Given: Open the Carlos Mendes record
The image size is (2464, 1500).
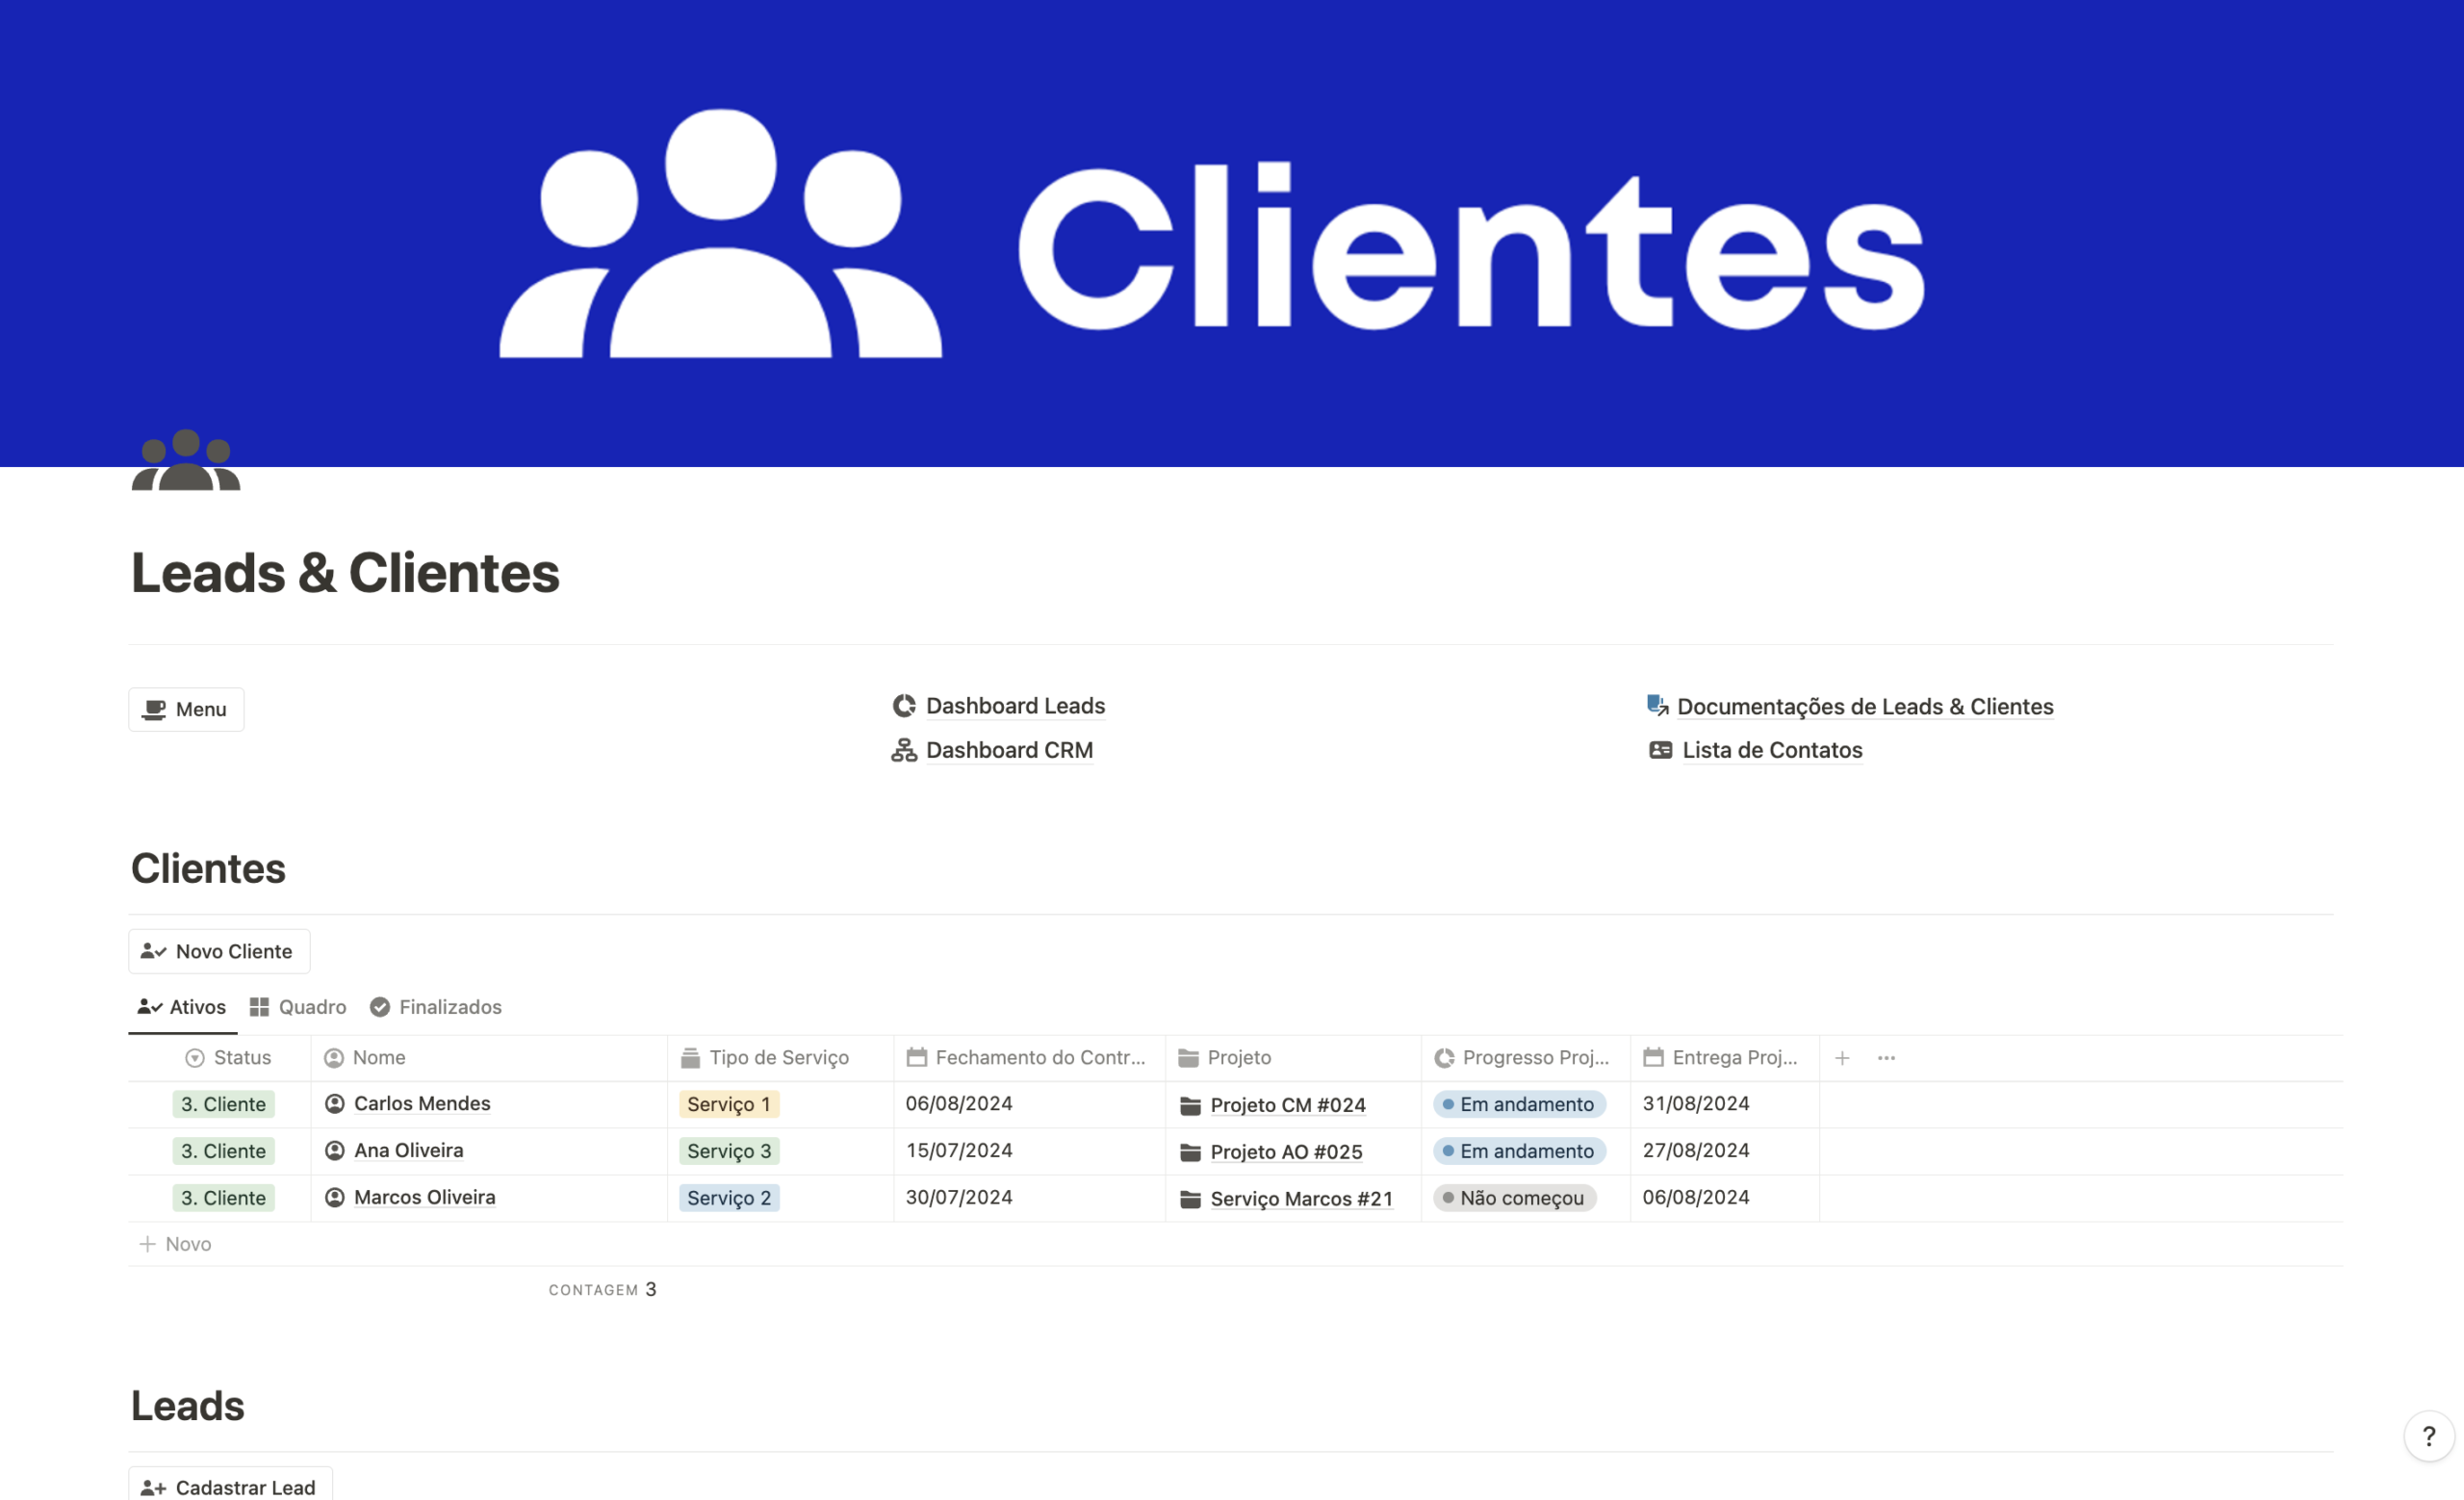Looking at the screenshot, I should 422,1103.
